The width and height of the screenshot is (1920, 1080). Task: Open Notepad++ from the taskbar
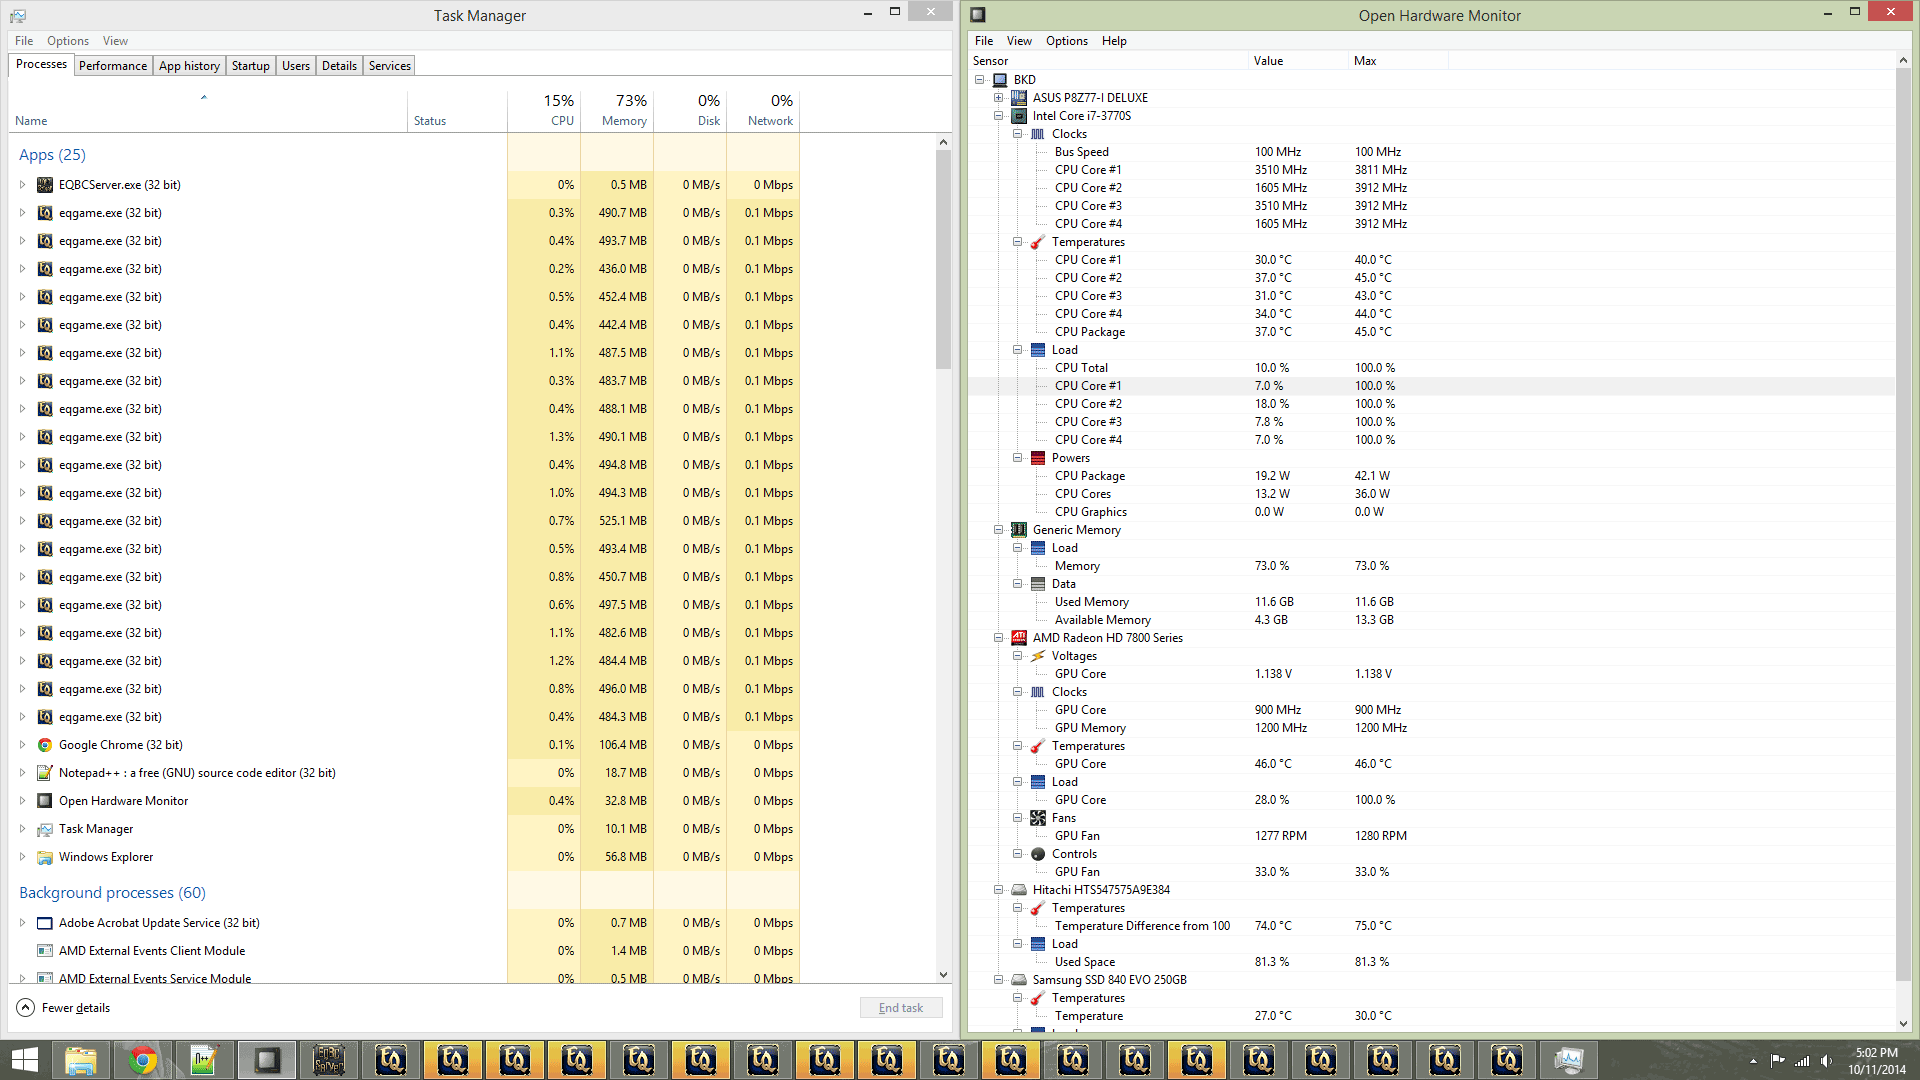coord(205,1060)
